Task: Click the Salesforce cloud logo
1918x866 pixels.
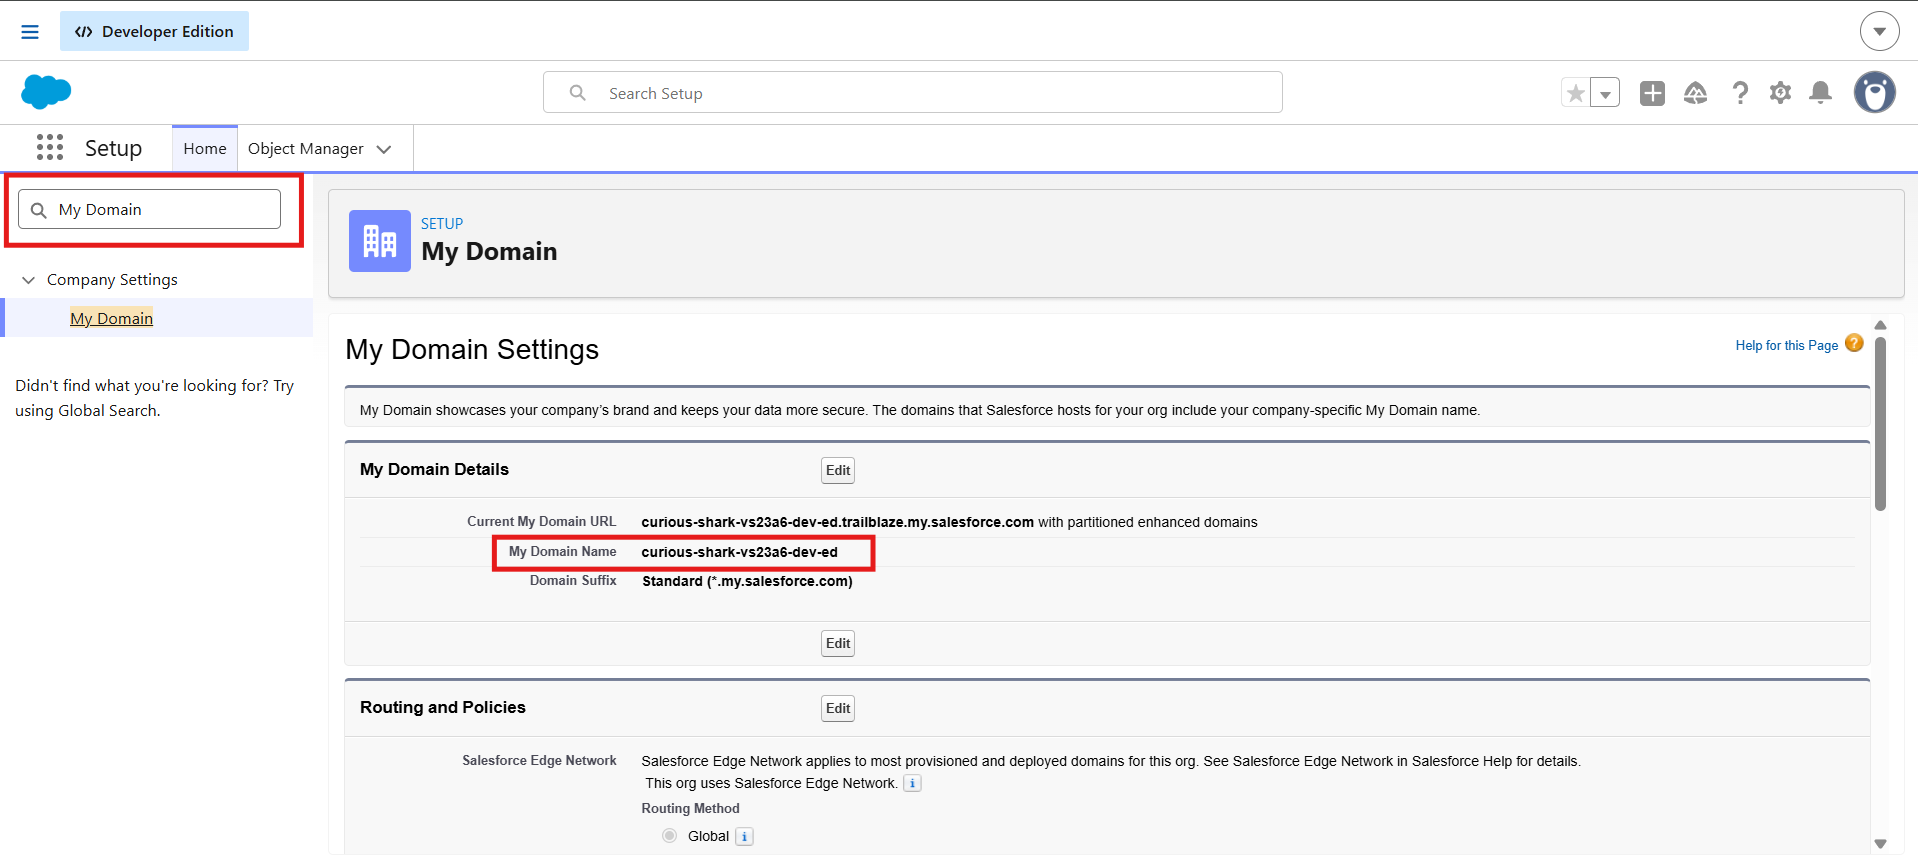Action: pos(46,92)
